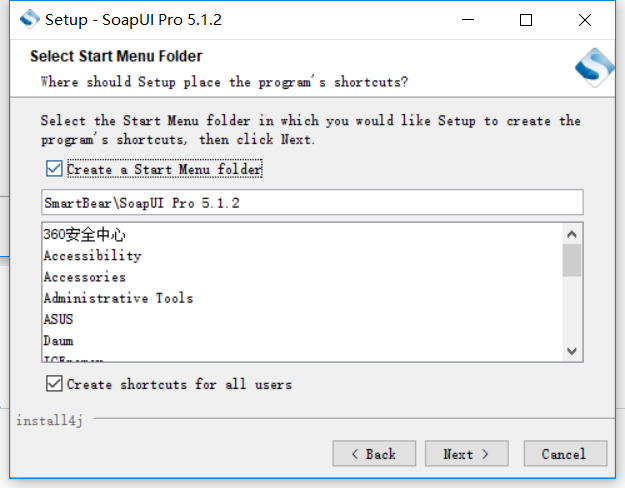Select the ASUS folder entry
Screen dimensions: 625x488
(302, 319)
